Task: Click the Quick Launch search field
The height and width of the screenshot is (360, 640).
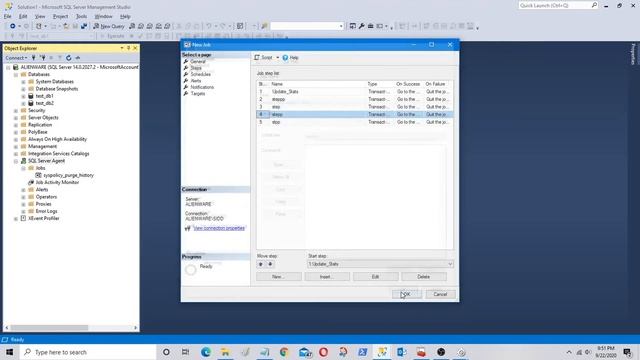Action: (x=558, y=5)
